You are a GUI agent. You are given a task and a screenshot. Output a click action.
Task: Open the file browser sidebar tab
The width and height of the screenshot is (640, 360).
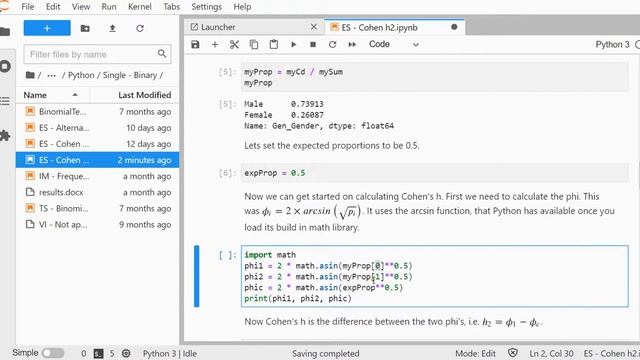5,31
